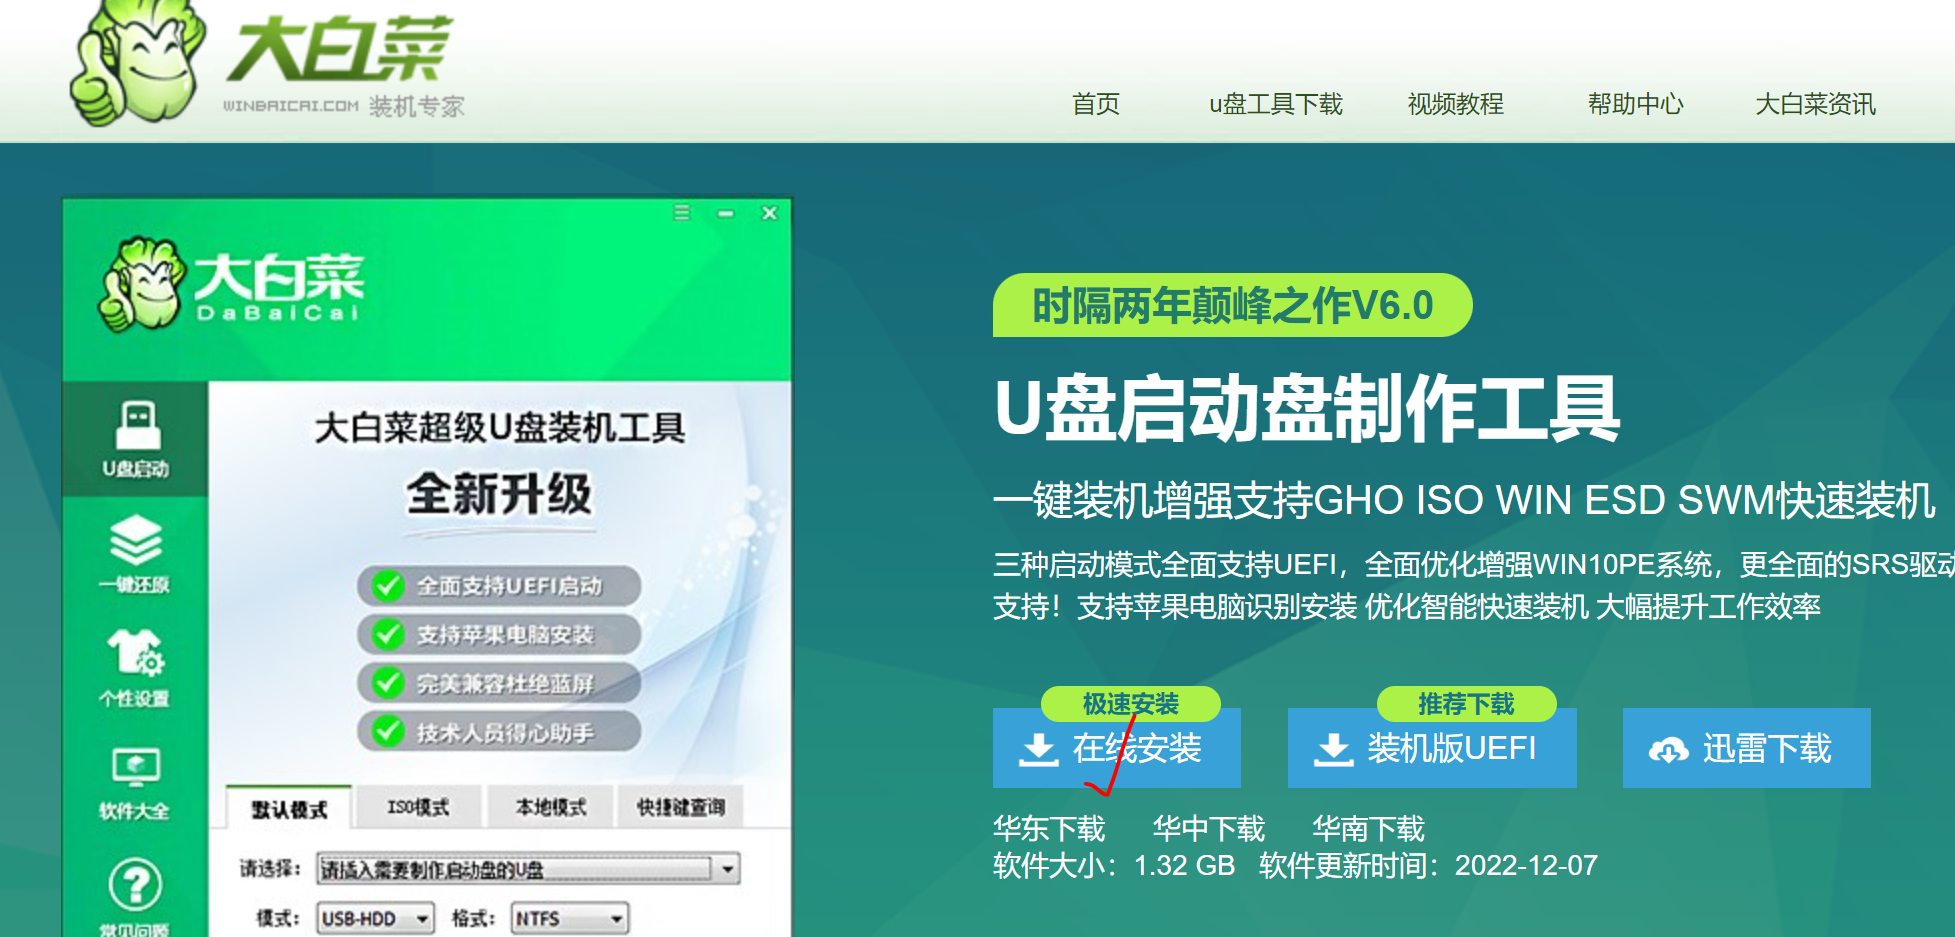Click the 在线安装 download button
The image size is (1955, 937).
(x=1117, y=748)
